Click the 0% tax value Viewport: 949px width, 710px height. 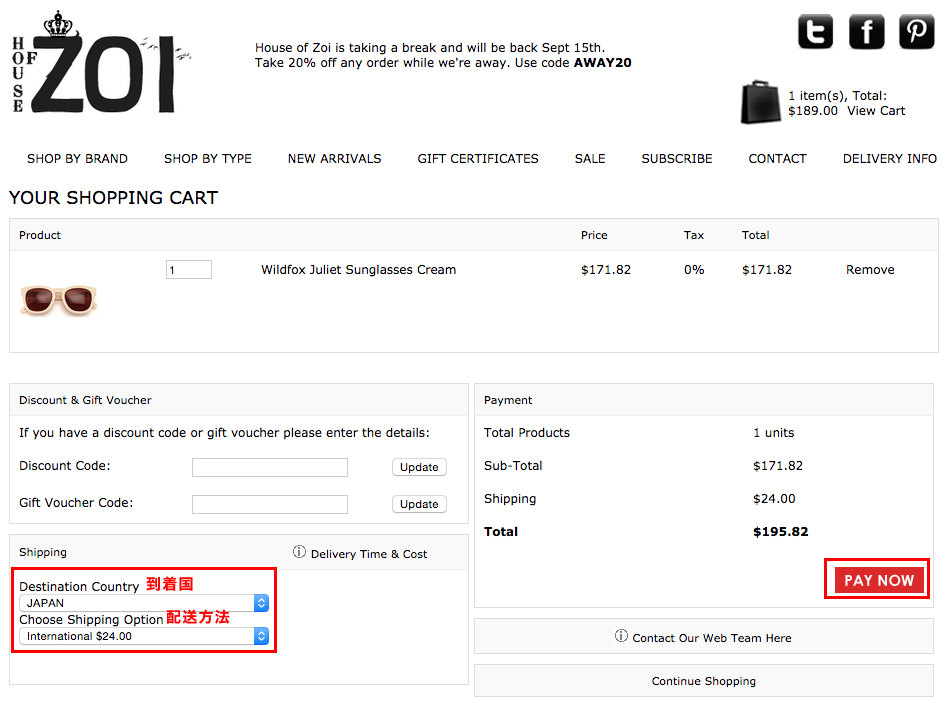[x=694, y=270]
